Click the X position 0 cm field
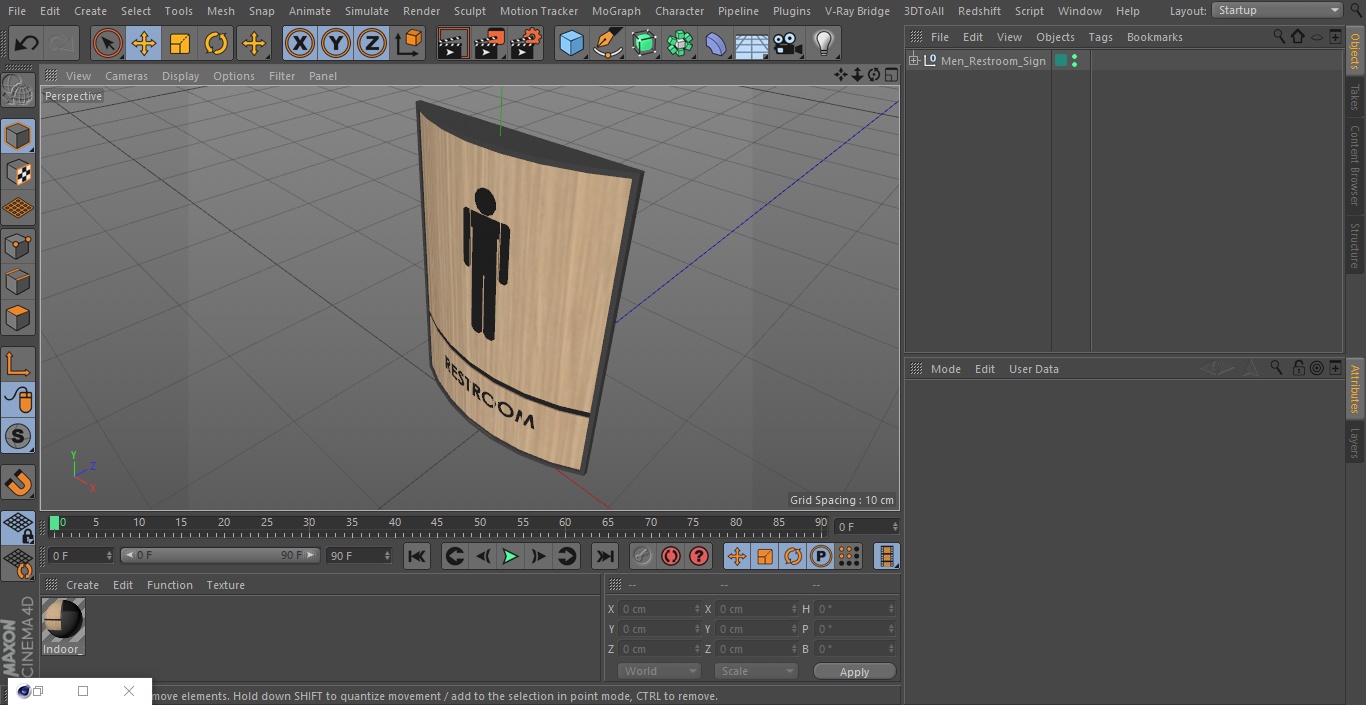 pyautogui.click(x=658, y=609)
